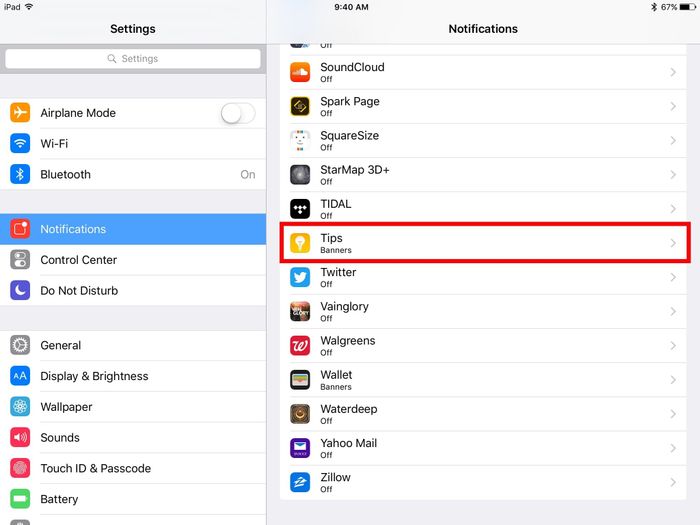Tap the Yahoo Mail icon
Image resolution: width=700 pixels, height=525 pixels.
300,448
